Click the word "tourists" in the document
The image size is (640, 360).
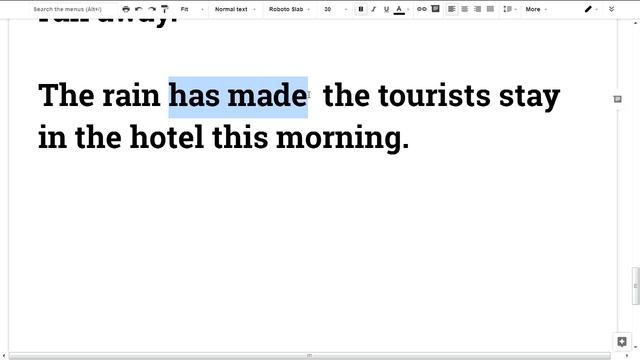point(434,96)
